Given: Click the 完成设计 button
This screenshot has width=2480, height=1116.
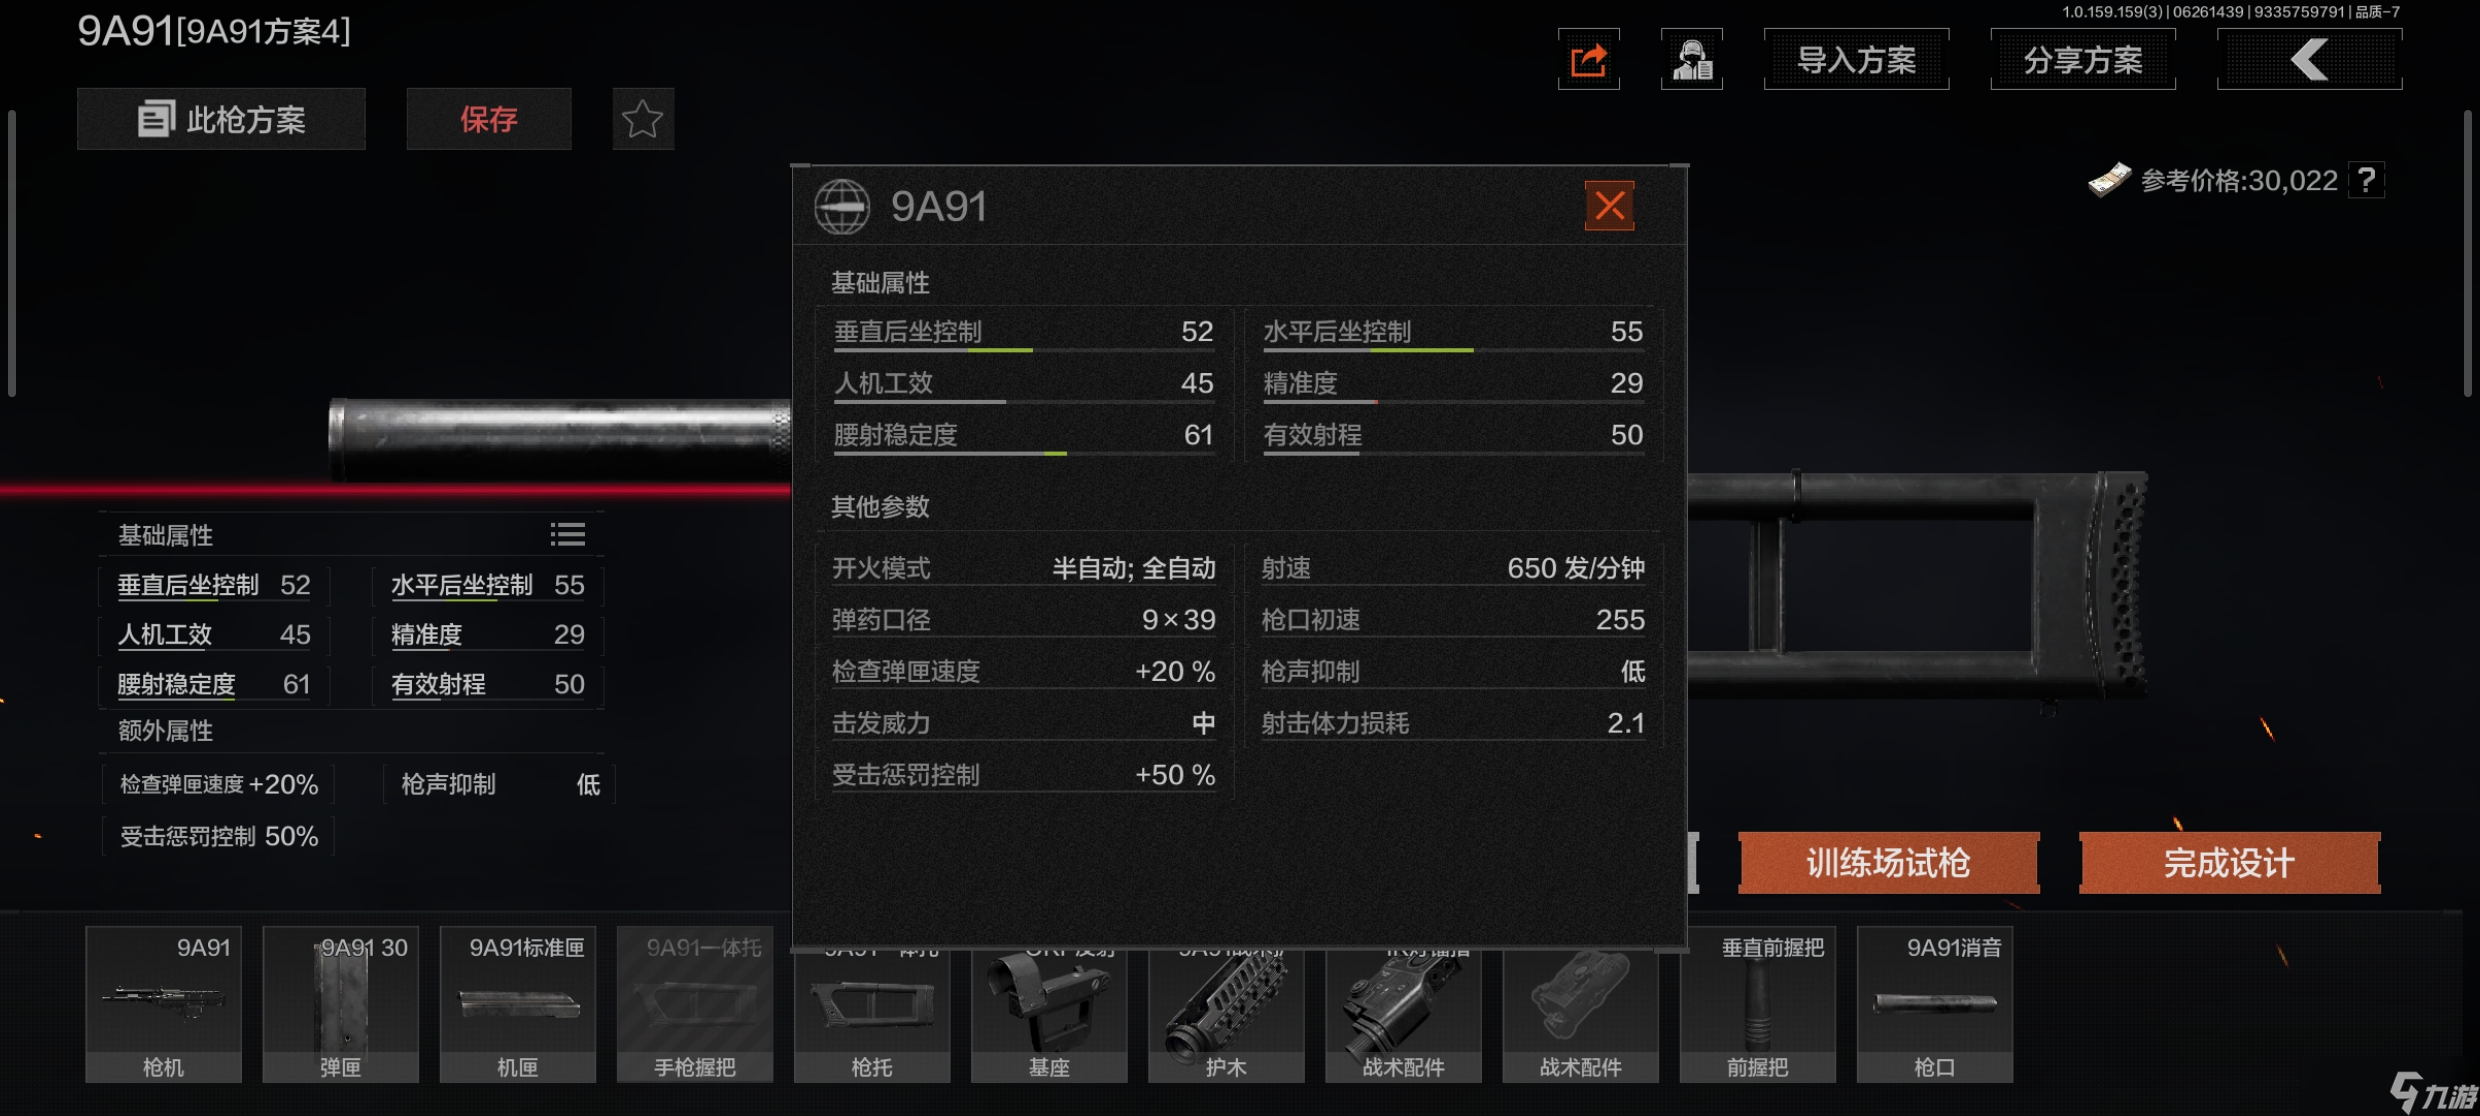Looking at the screenshot, I should [2229, 862].
